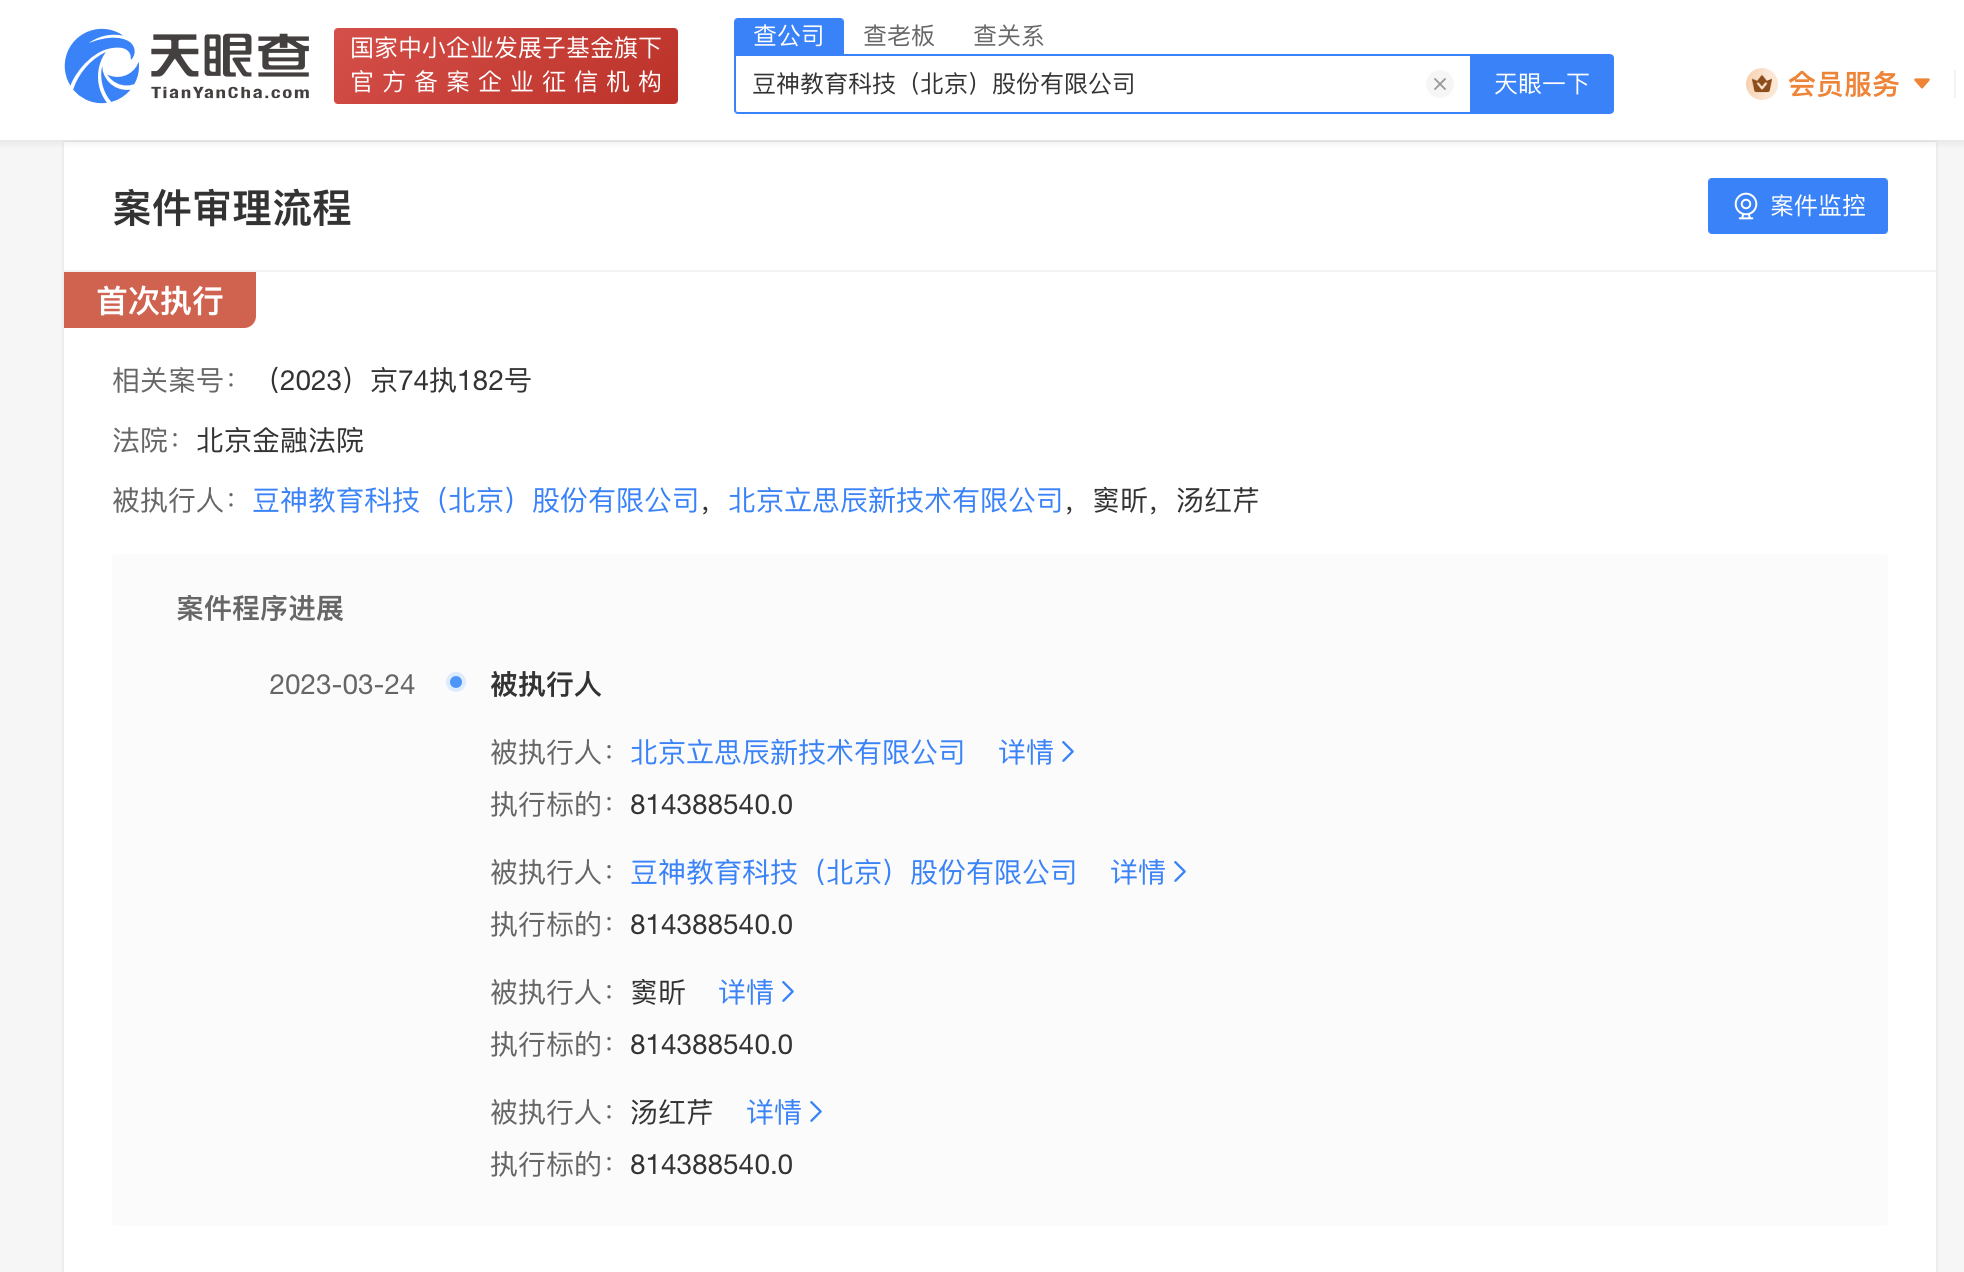Click the red 首次执行 tag
The width and height of the screenshot is (1964, 1272).
(159, 299)
